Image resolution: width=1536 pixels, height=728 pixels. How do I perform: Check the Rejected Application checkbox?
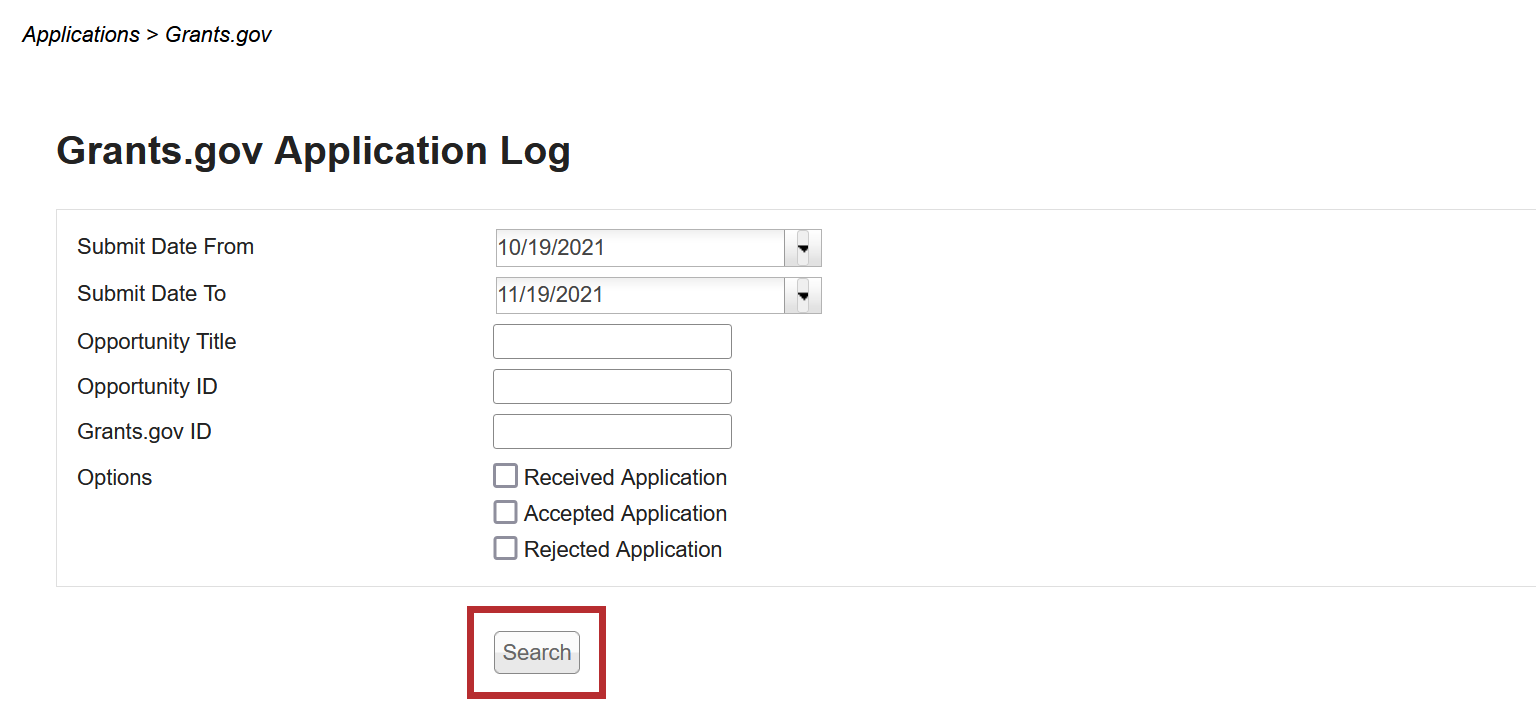[x=506, y=548]
